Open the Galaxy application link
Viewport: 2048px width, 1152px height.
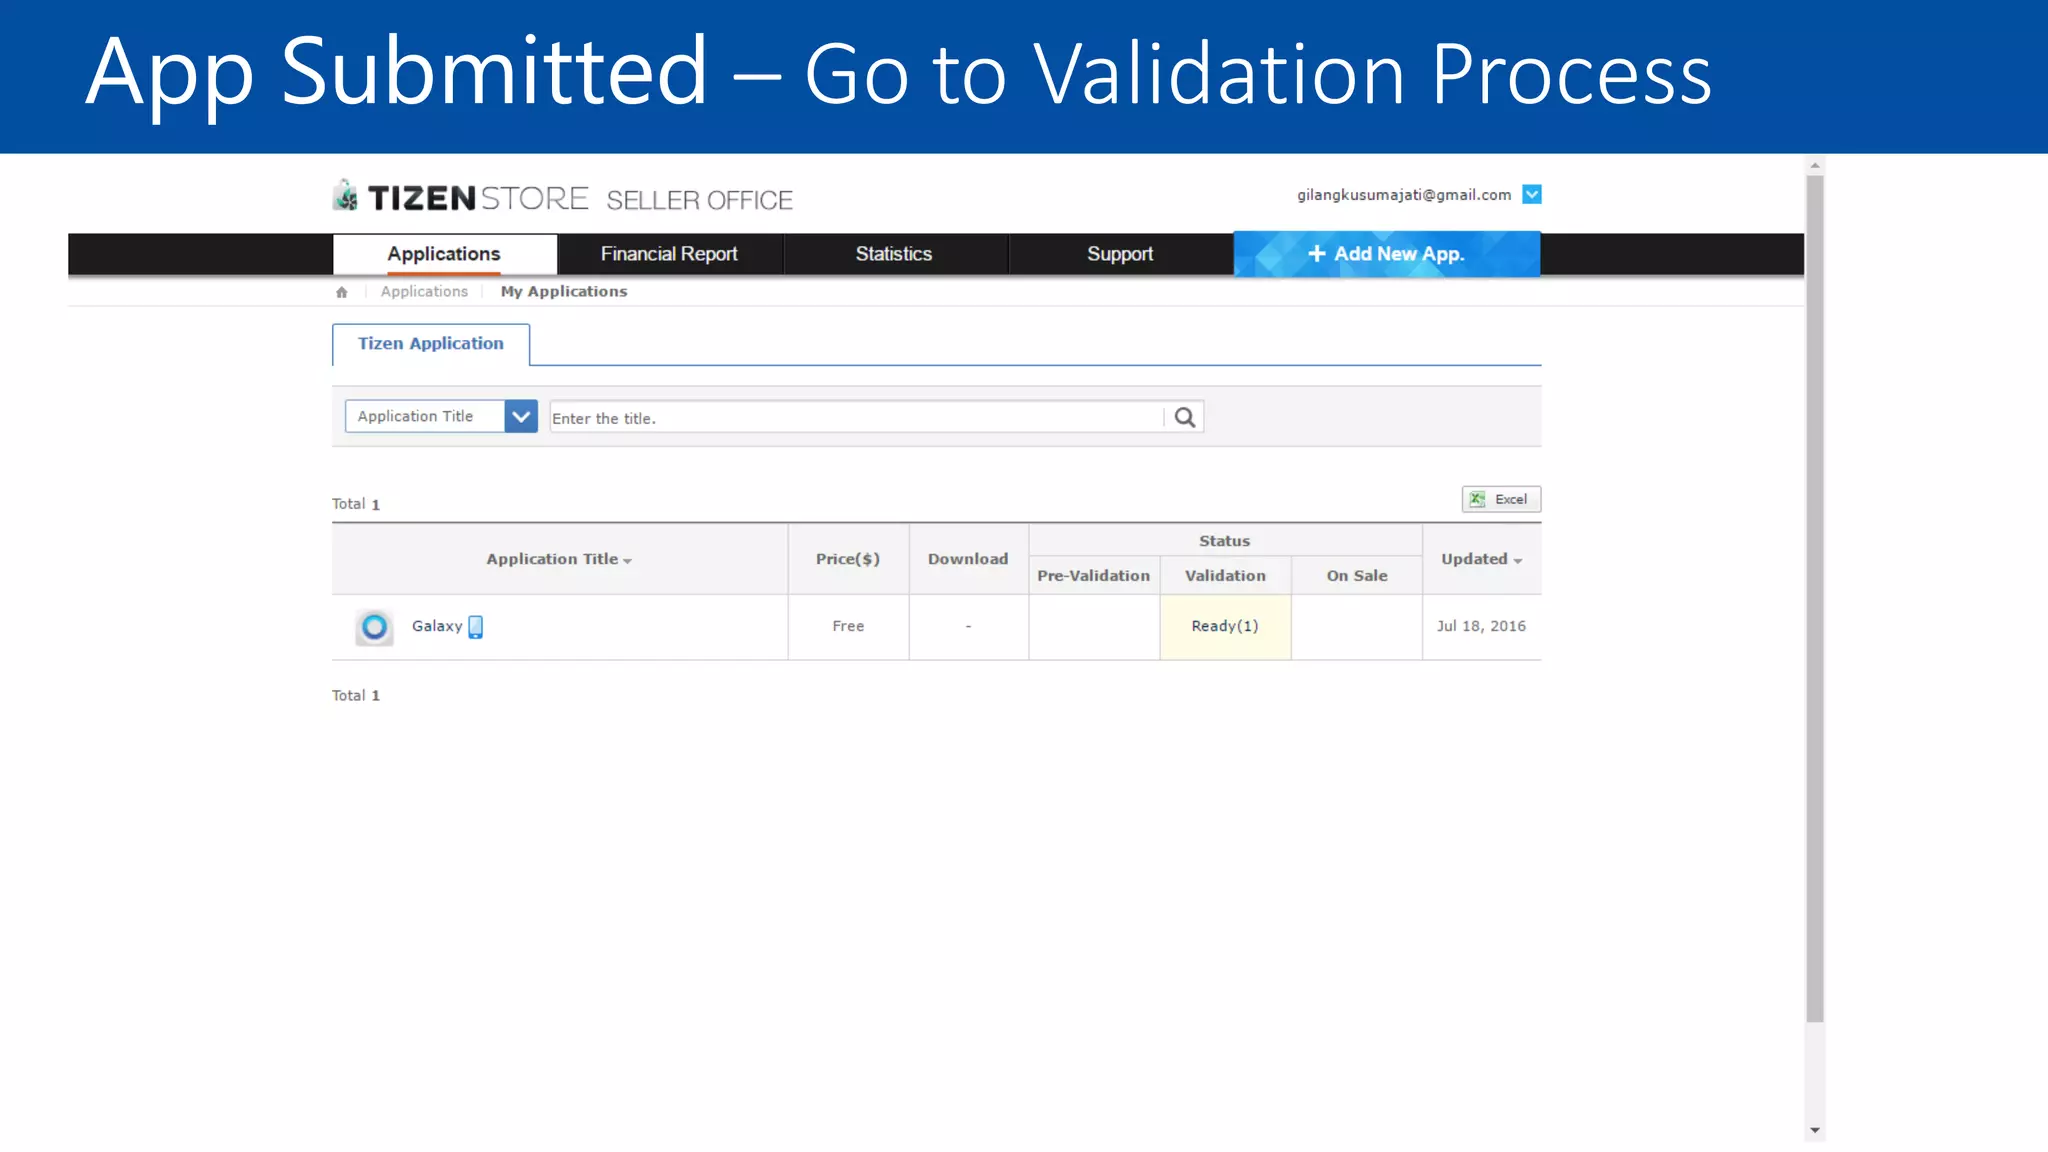tap(437, 626)
